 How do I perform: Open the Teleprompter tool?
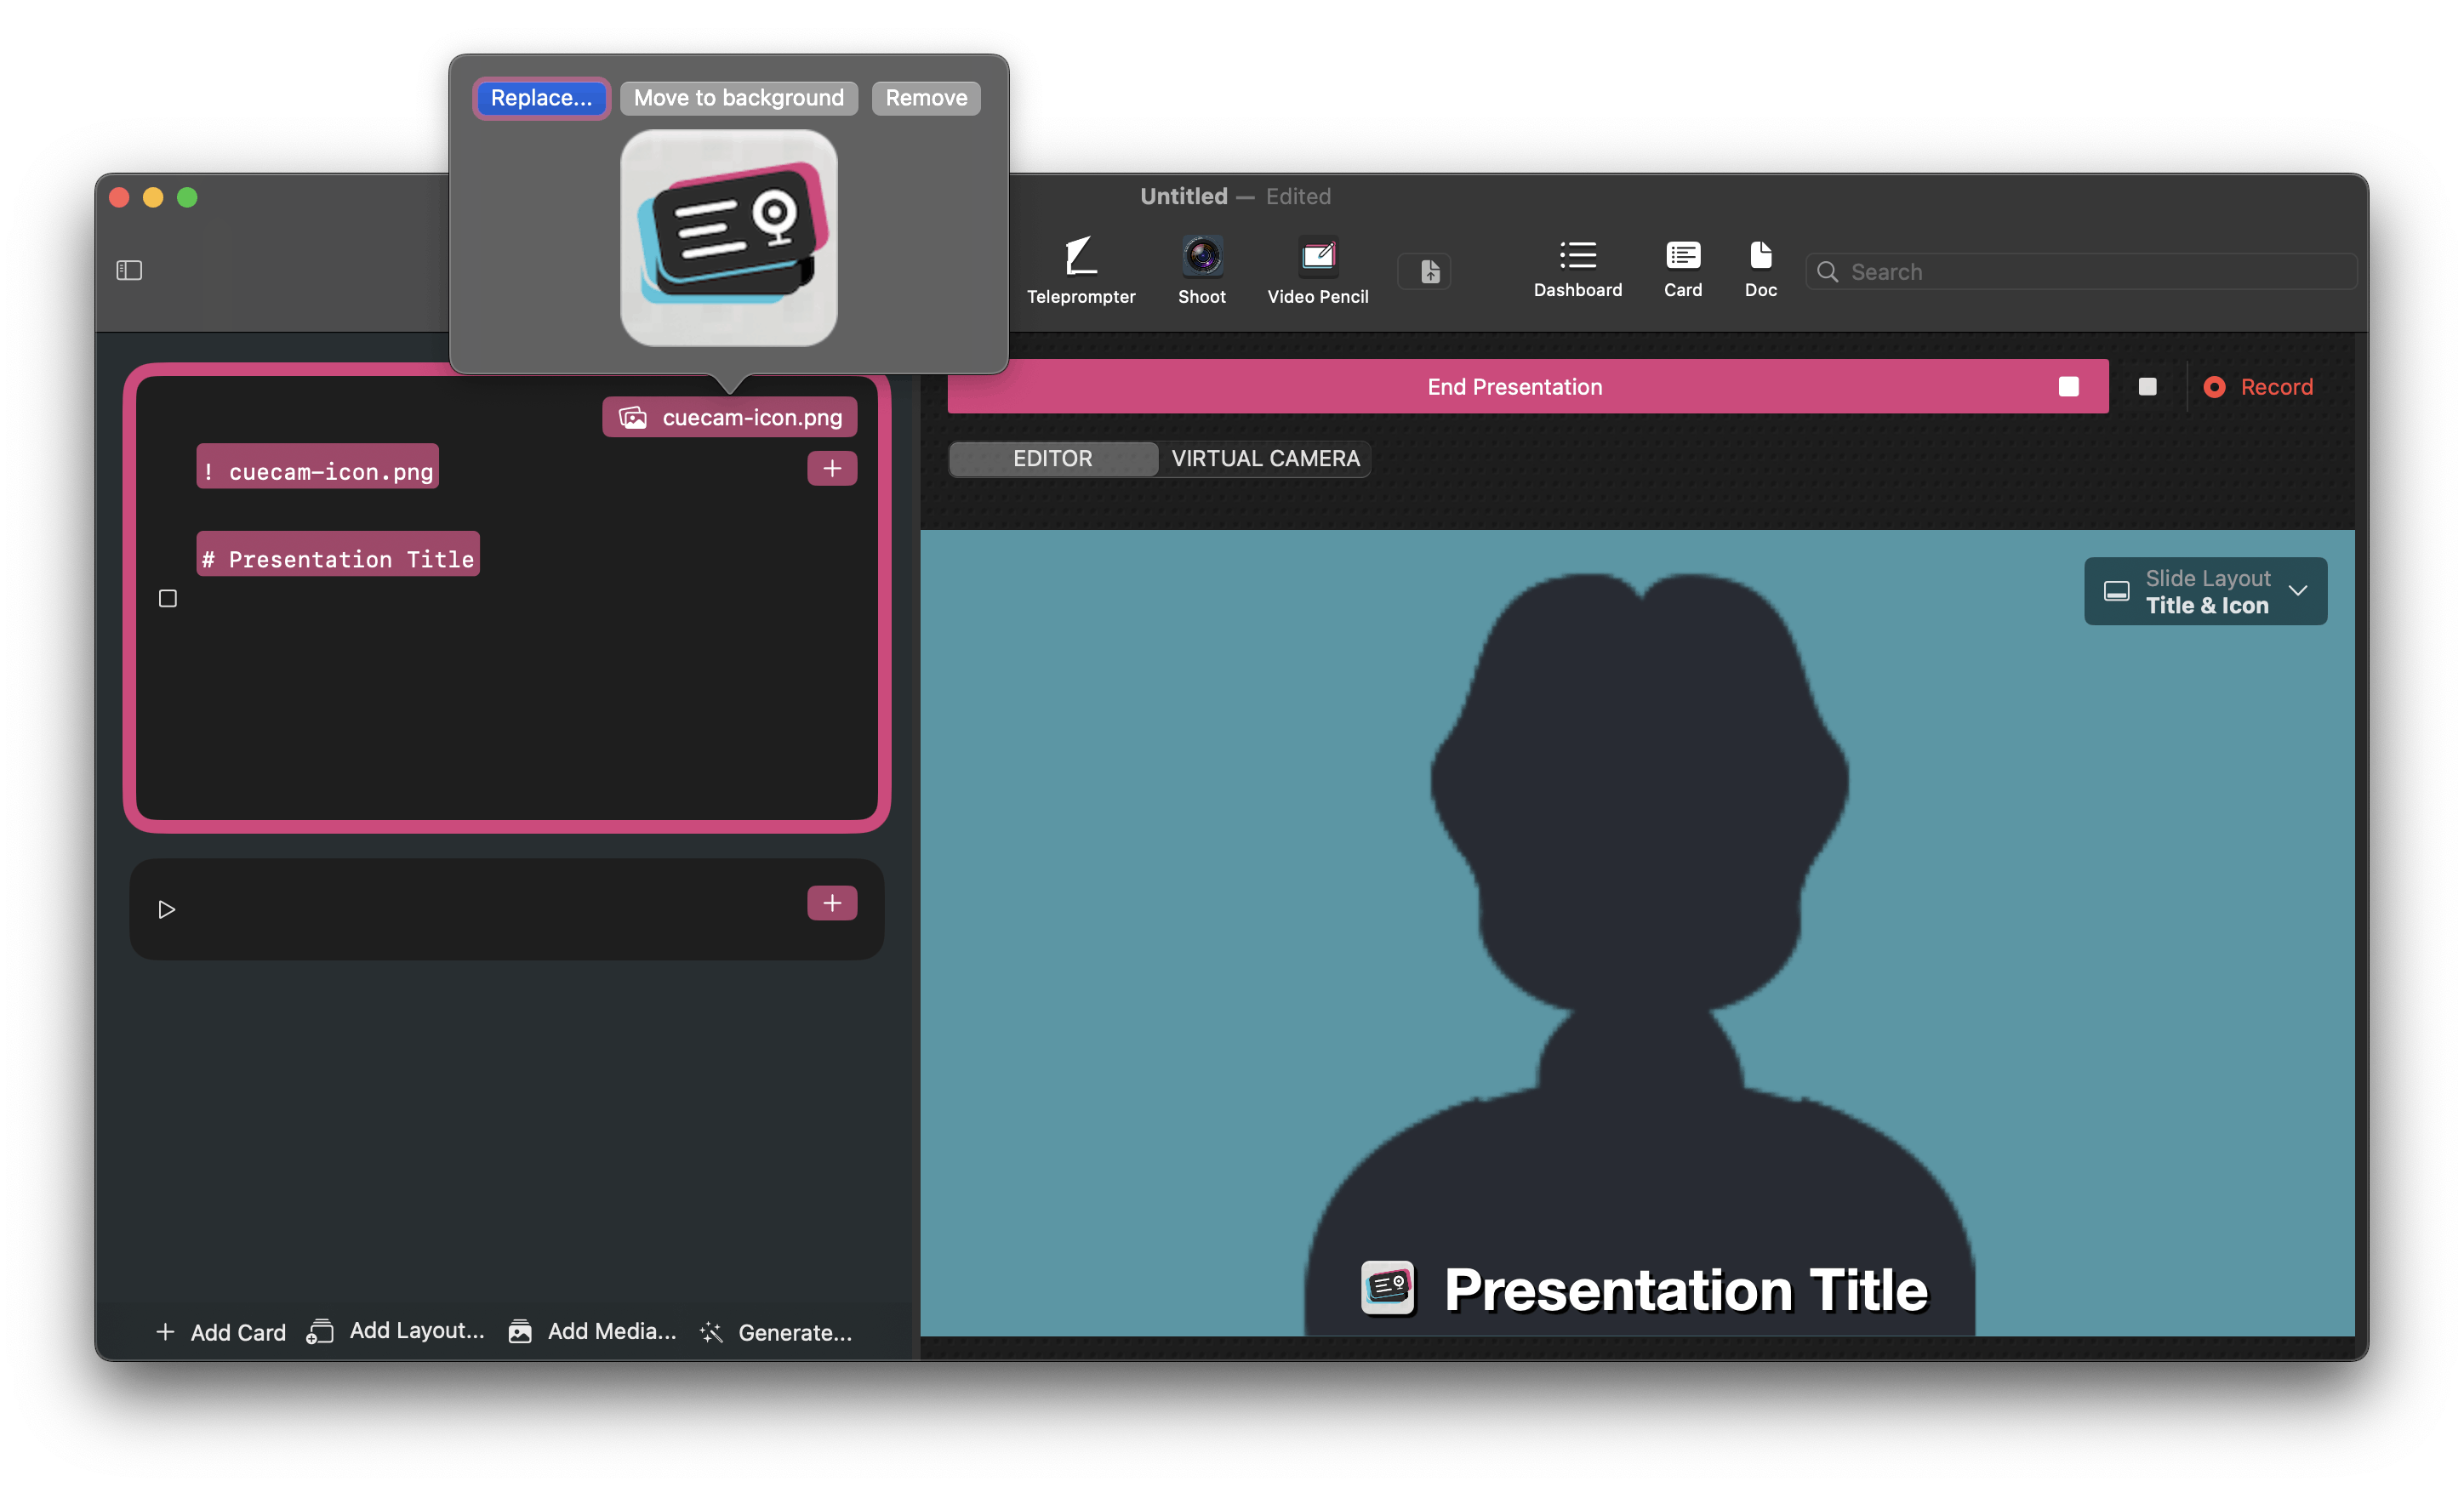coord(1080,270)
